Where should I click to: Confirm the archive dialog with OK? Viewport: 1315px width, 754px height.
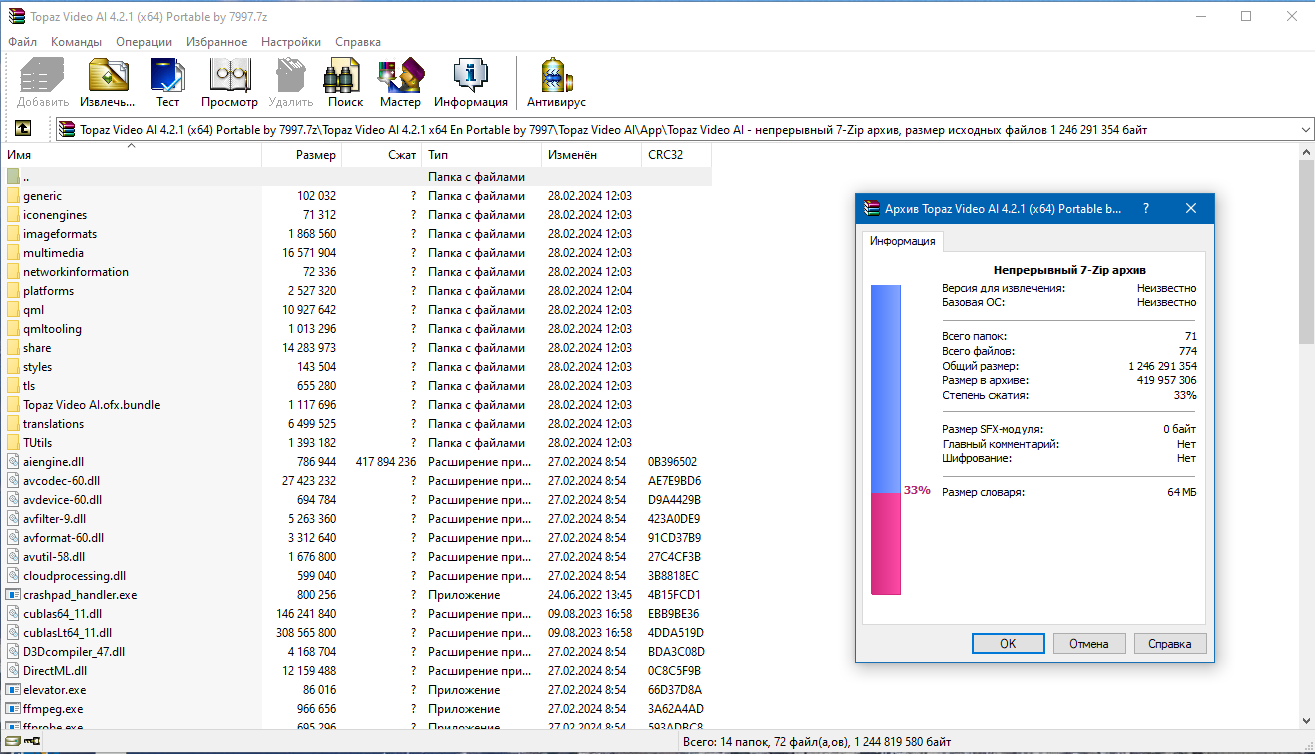click(1008, 643)
